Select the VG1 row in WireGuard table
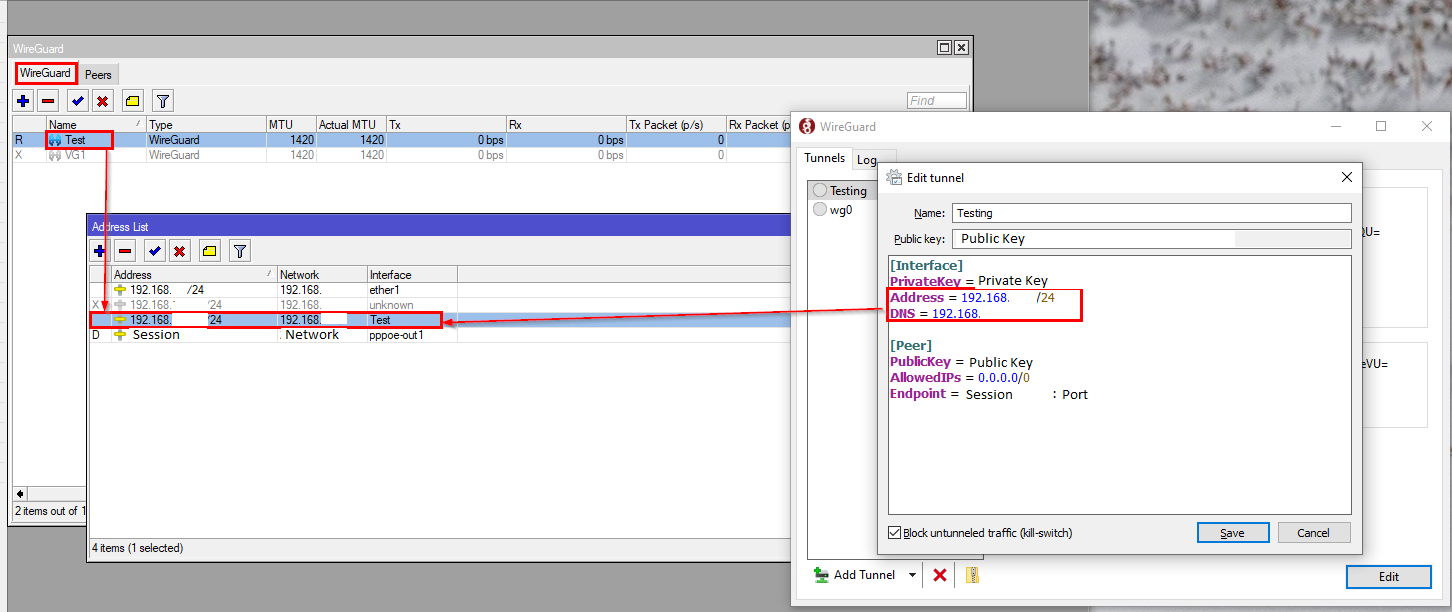Image resolution: width=1452 pixels, height=612 pixels. coord(400,155)
